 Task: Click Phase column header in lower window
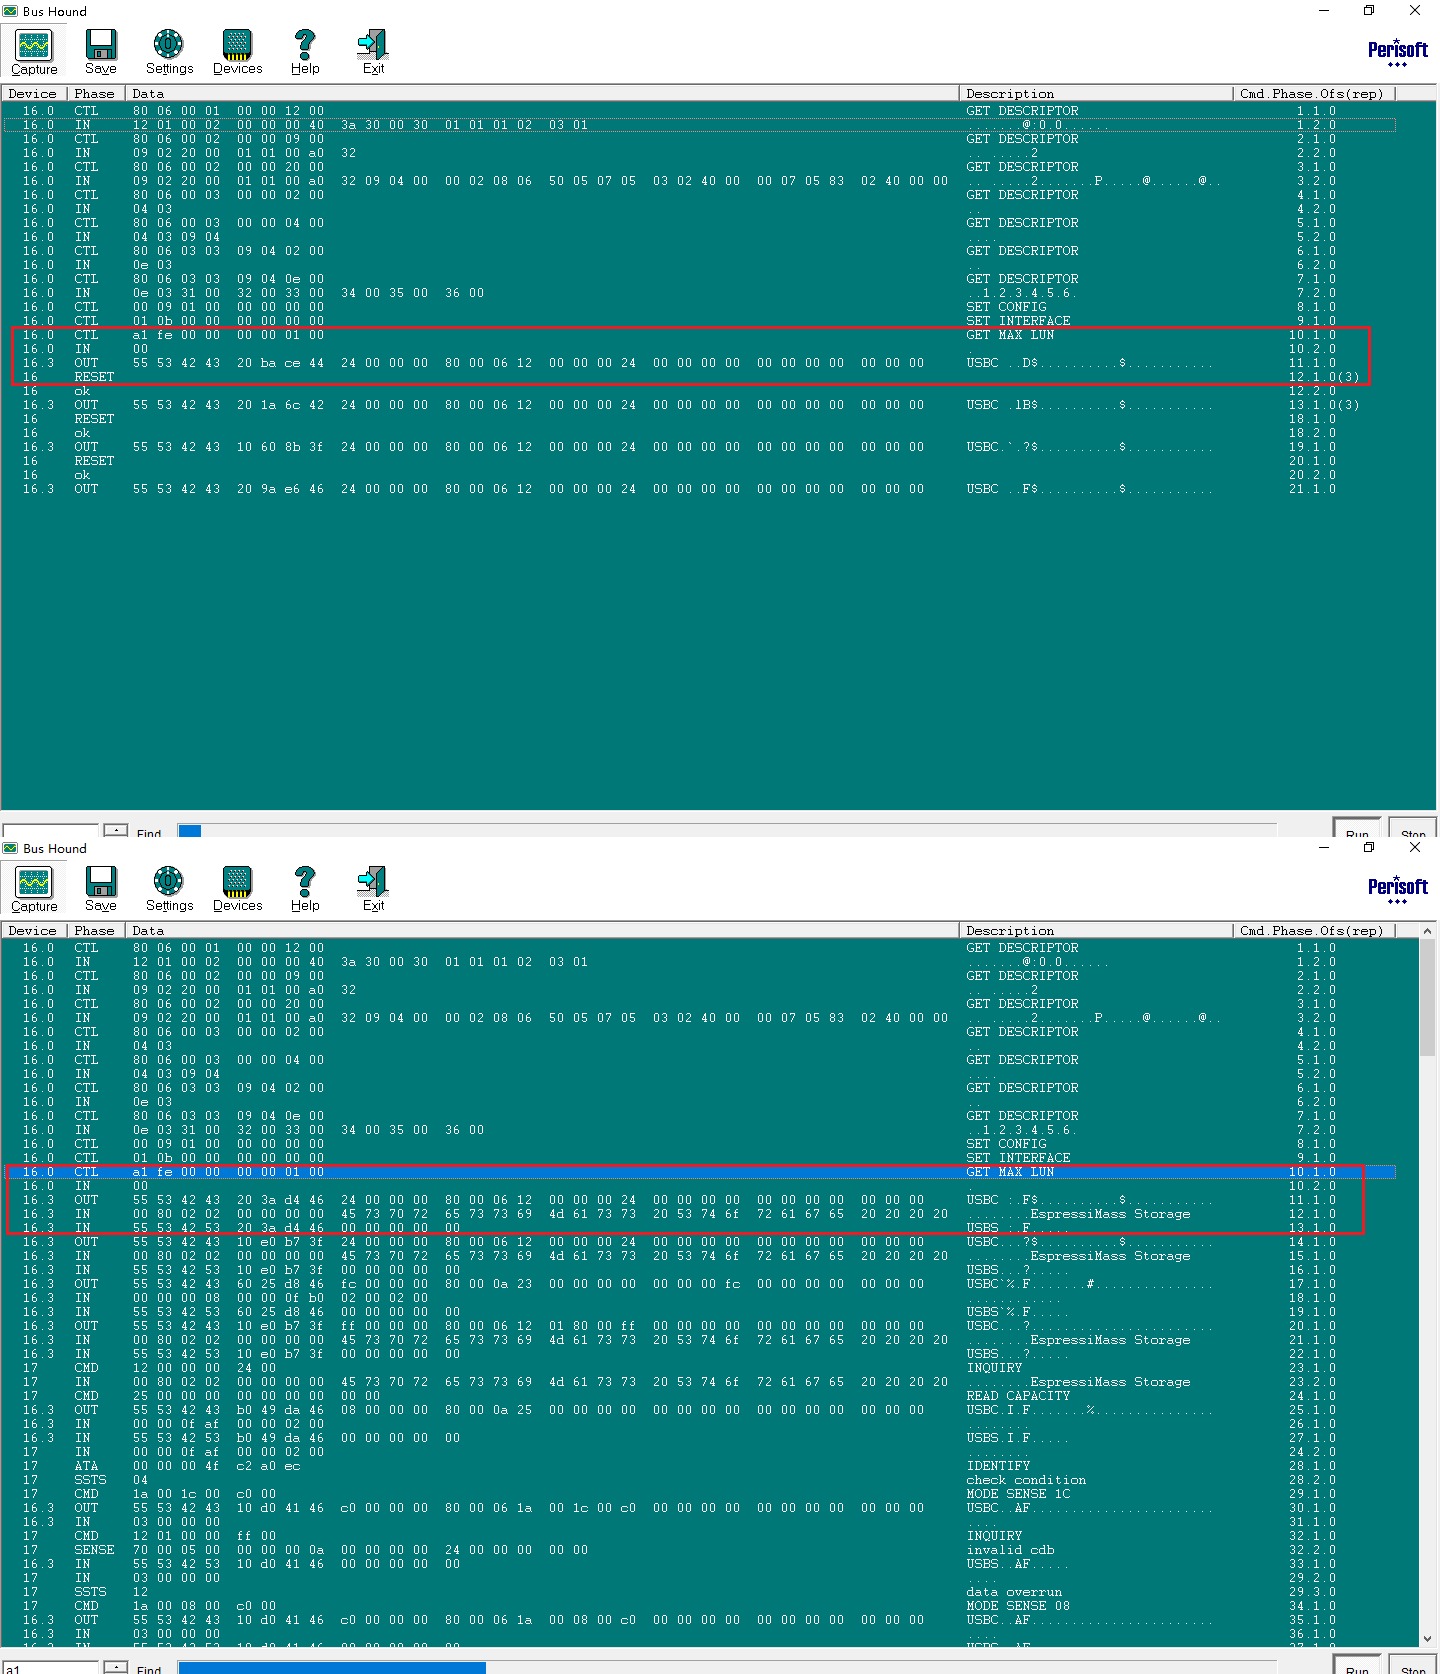95,930
